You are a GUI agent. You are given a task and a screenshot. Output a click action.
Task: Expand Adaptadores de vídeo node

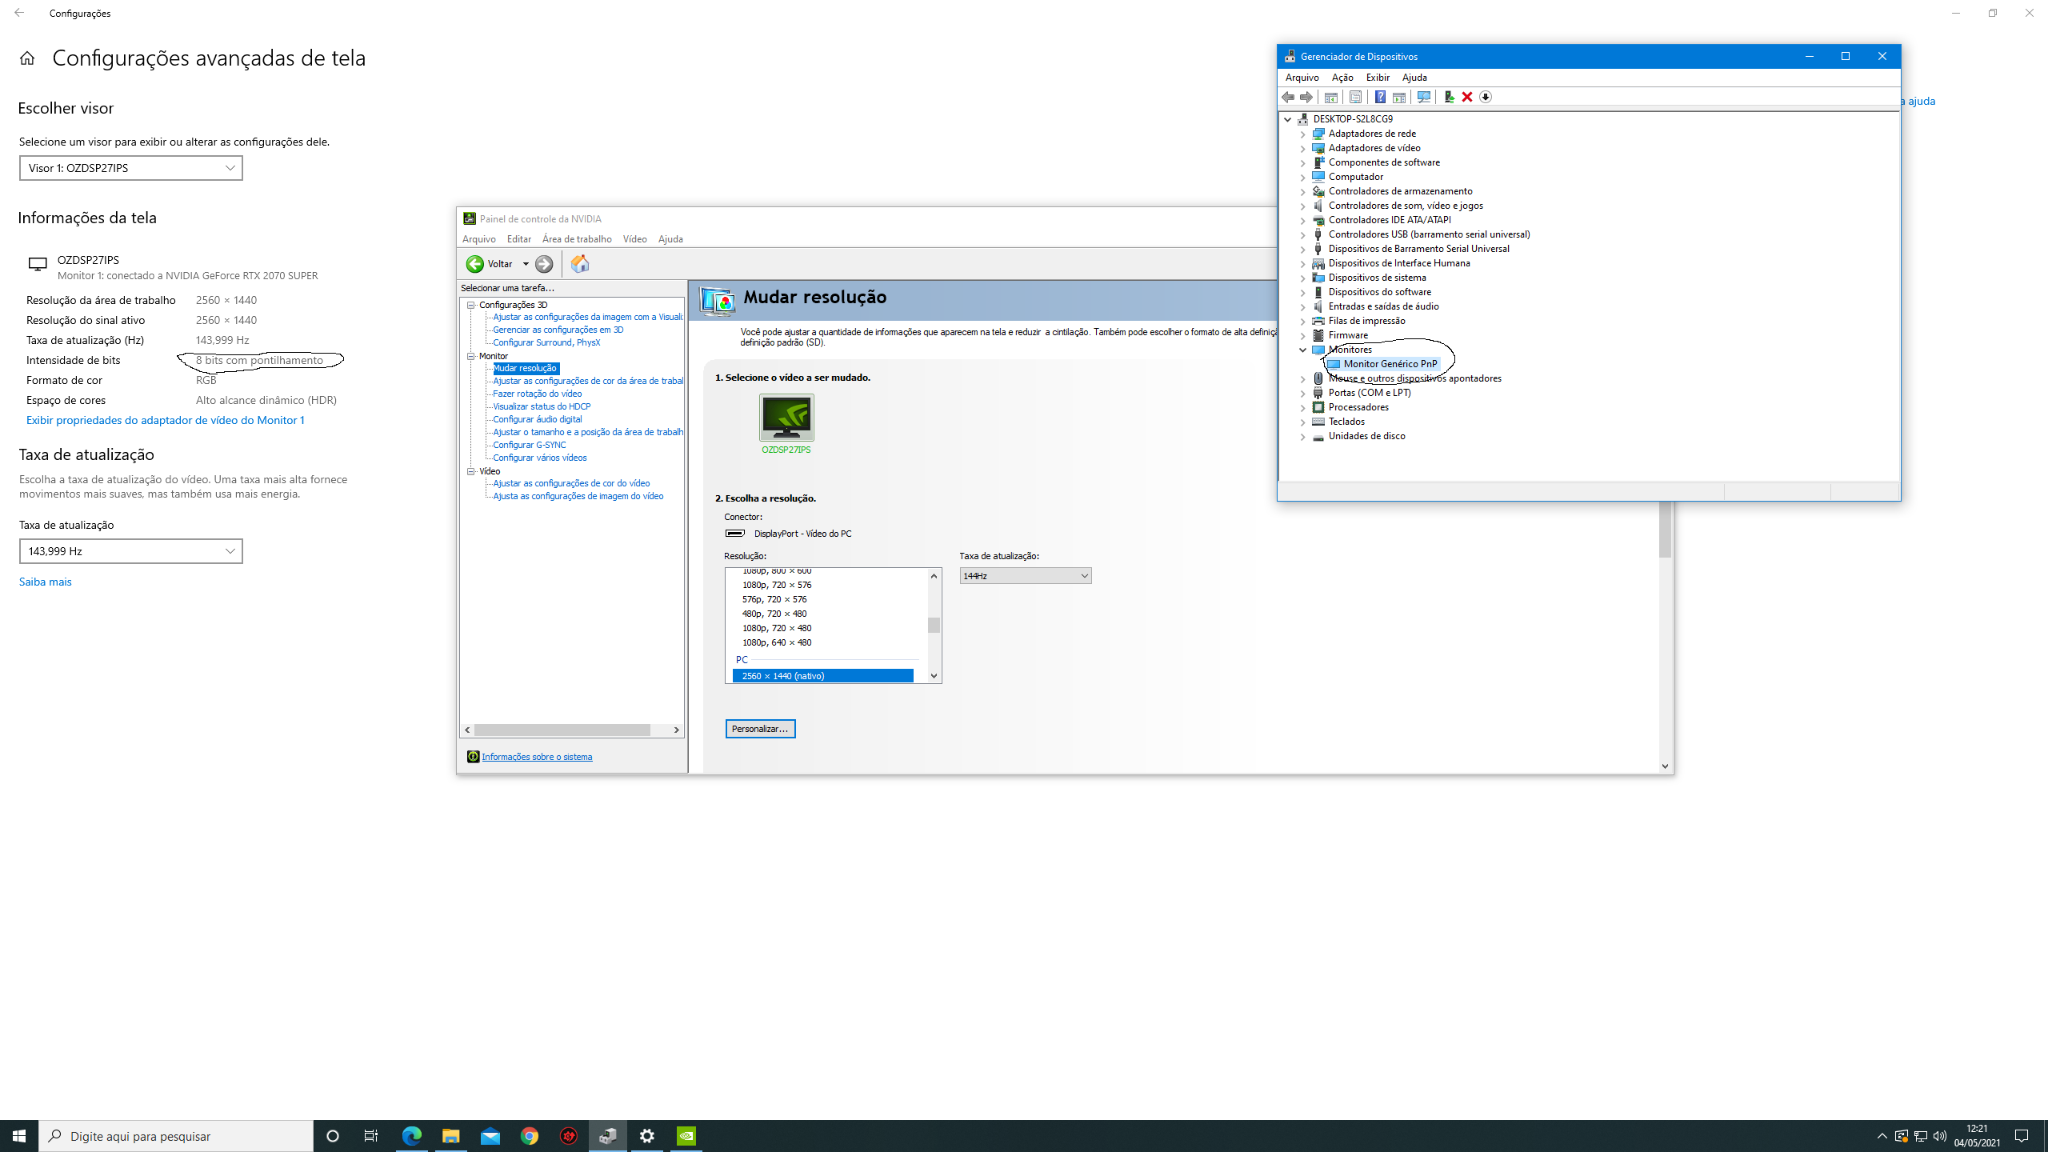(x=1302, y=148)
